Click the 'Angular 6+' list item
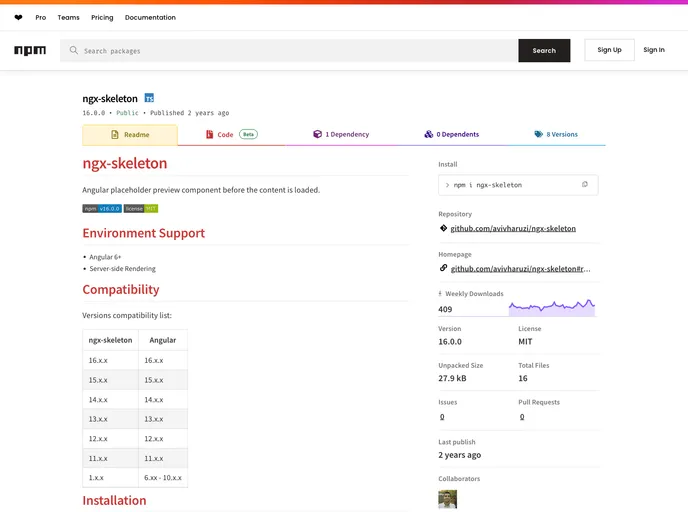The height and width of the screenshot is (512, 688). point(105,257)
